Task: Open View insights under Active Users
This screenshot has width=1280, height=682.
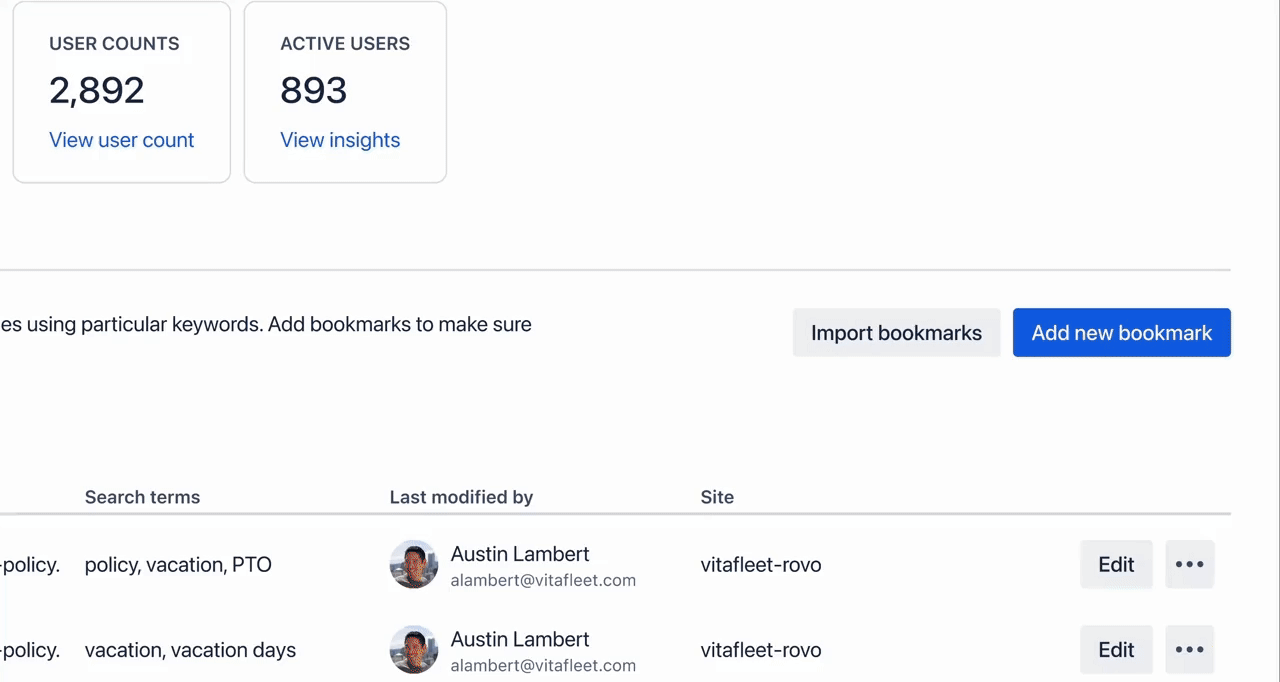Action: click(x=340, y=140)
